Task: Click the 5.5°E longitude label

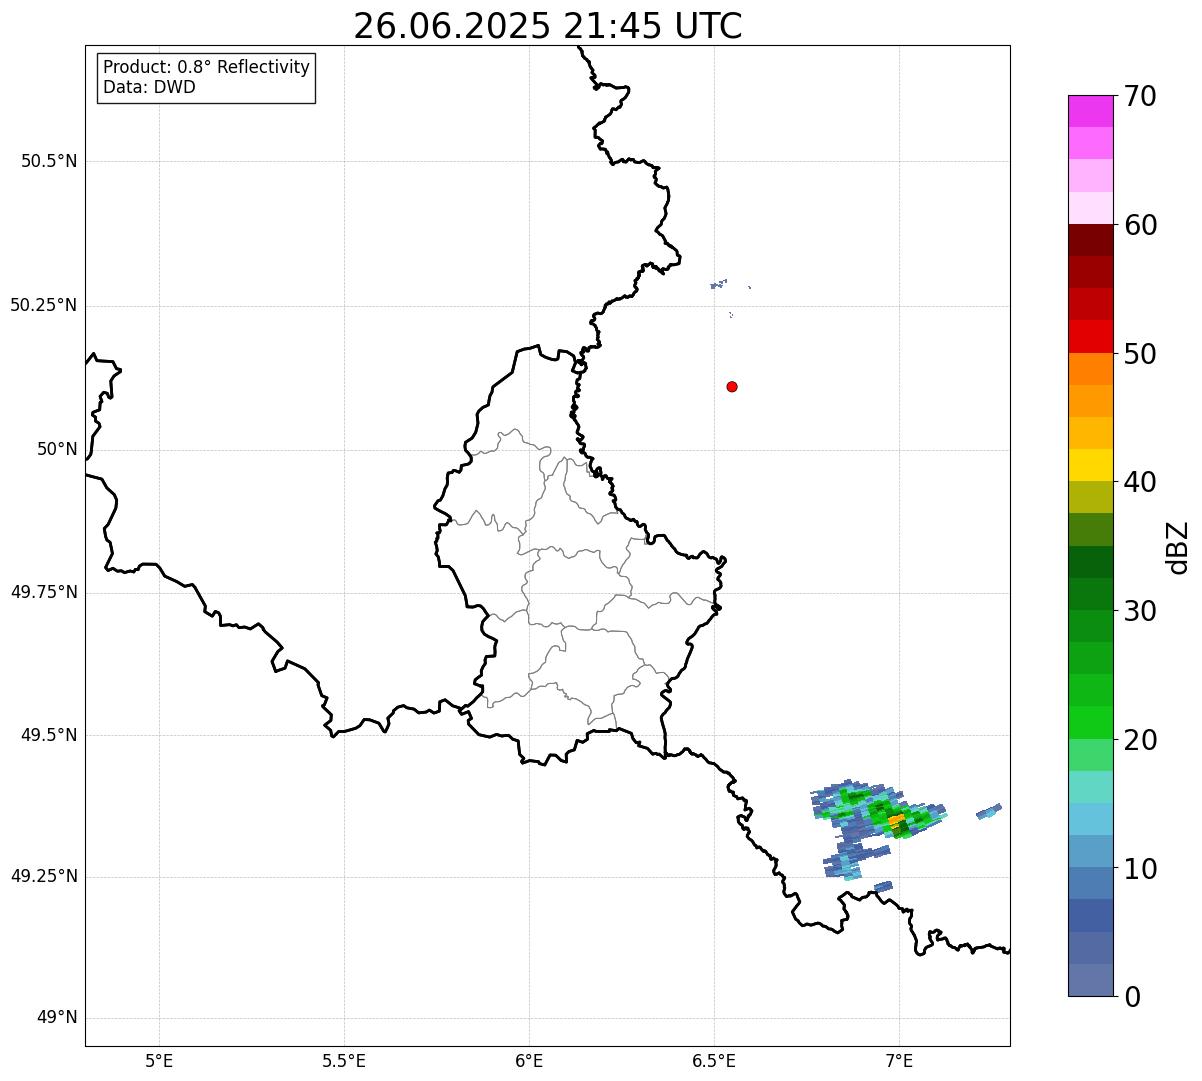Action: coord(344,1060)
